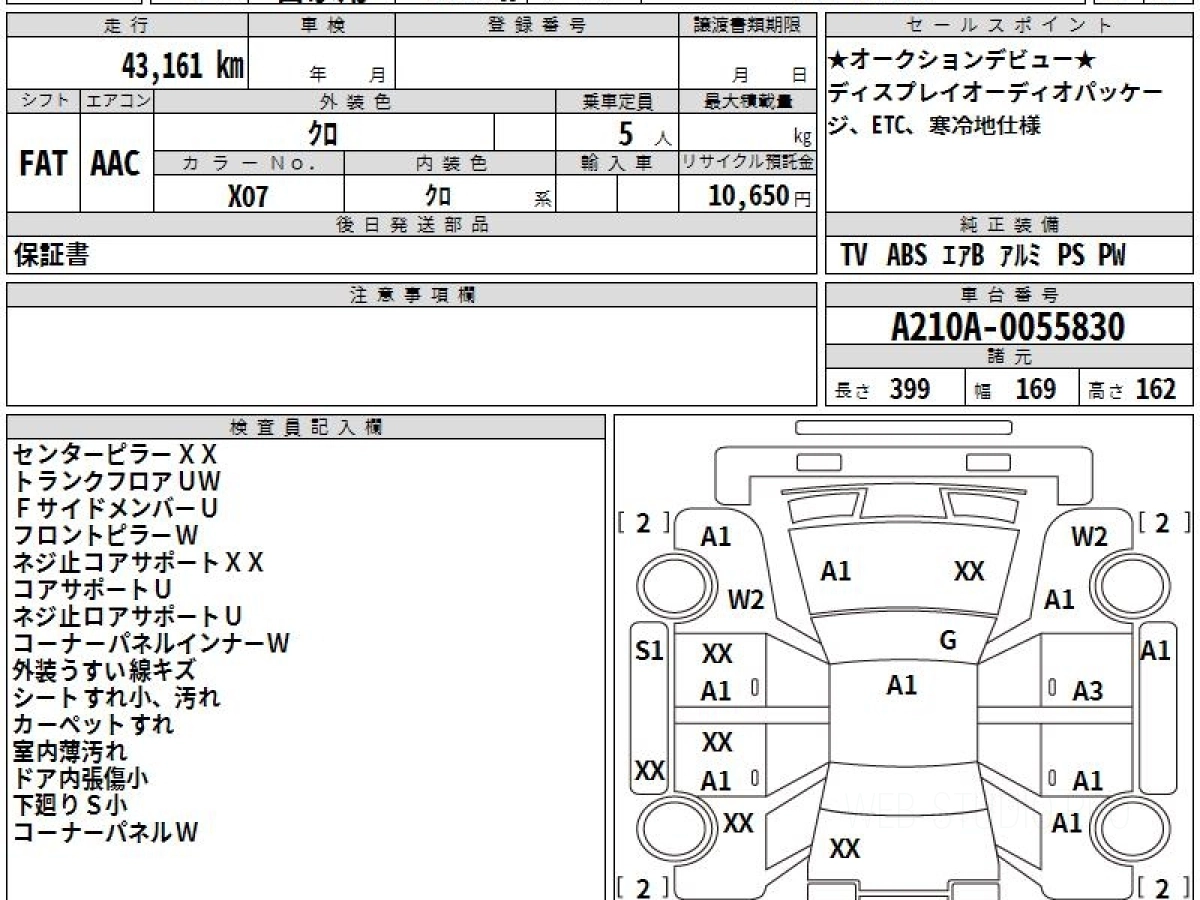Select the 走行 column header
1200x900 pixels.
coord(127,26)
